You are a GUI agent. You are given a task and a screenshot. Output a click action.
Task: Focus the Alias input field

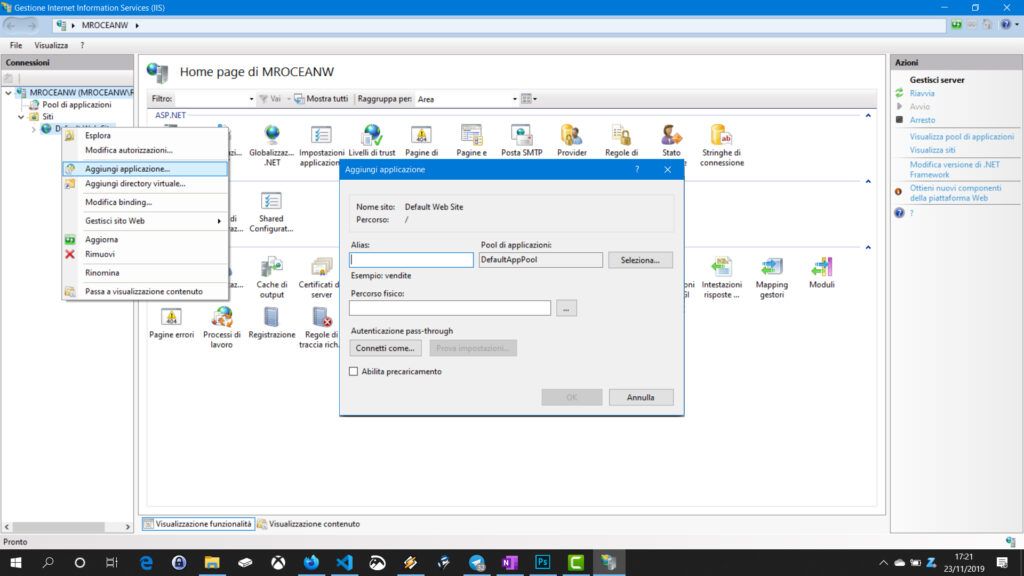(x=411, y=260)
